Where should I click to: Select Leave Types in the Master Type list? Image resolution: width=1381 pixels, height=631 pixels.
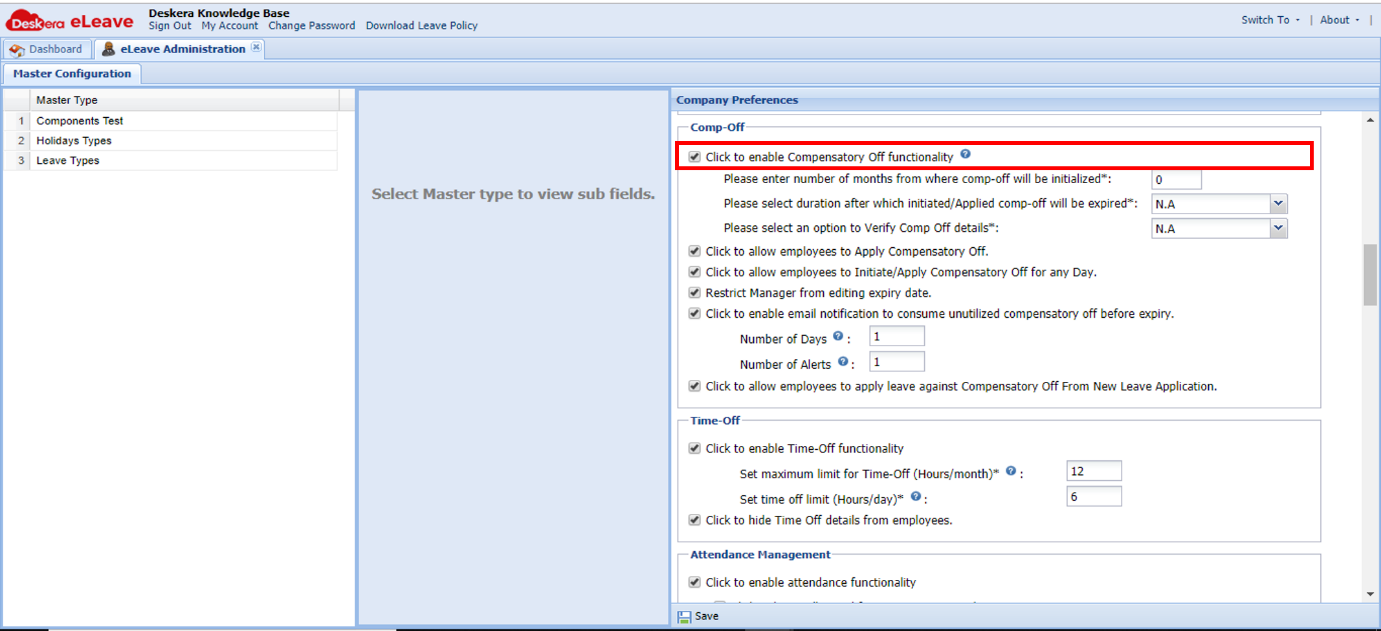click(x=67, y=160)
